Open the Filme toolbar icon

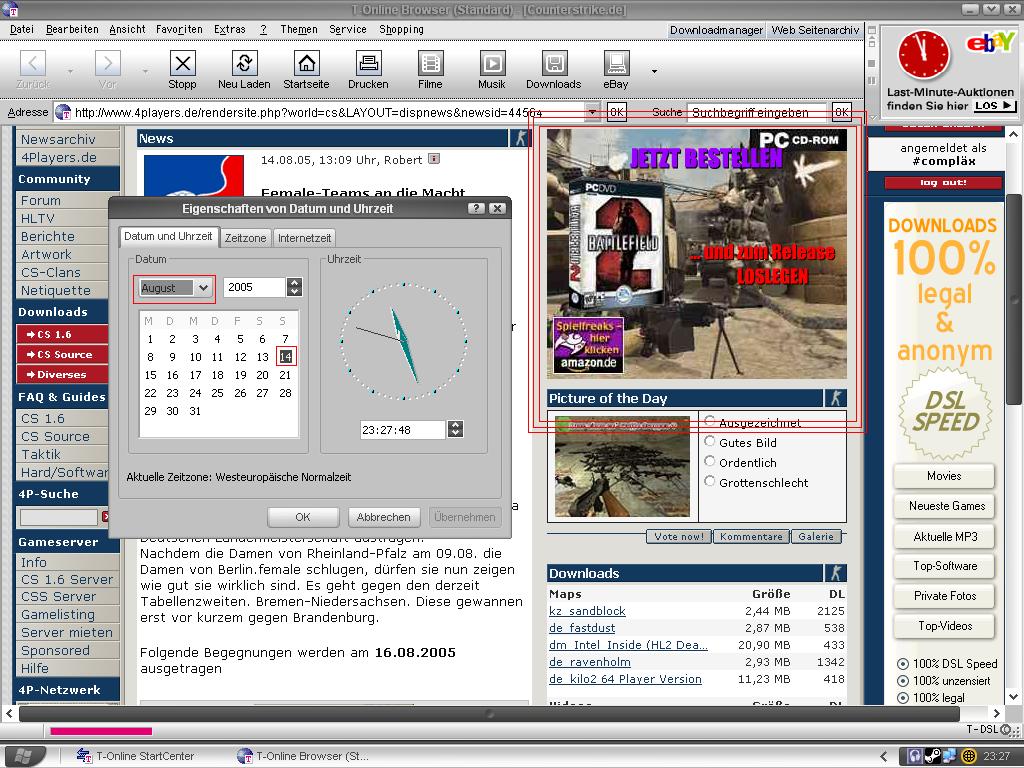pyautogui.click(x=430, y=63)
